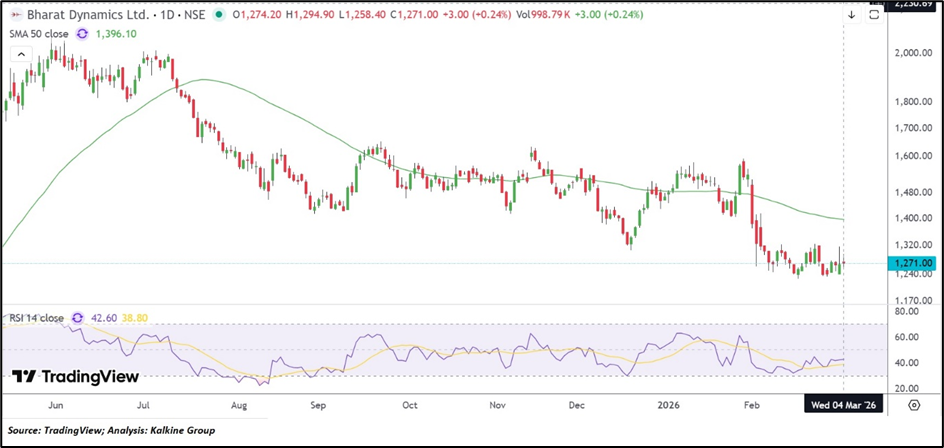Screen dimensions: 944x448
Task: Click the Bharat Dynamics flag logo icon
Action: point(13,15)
